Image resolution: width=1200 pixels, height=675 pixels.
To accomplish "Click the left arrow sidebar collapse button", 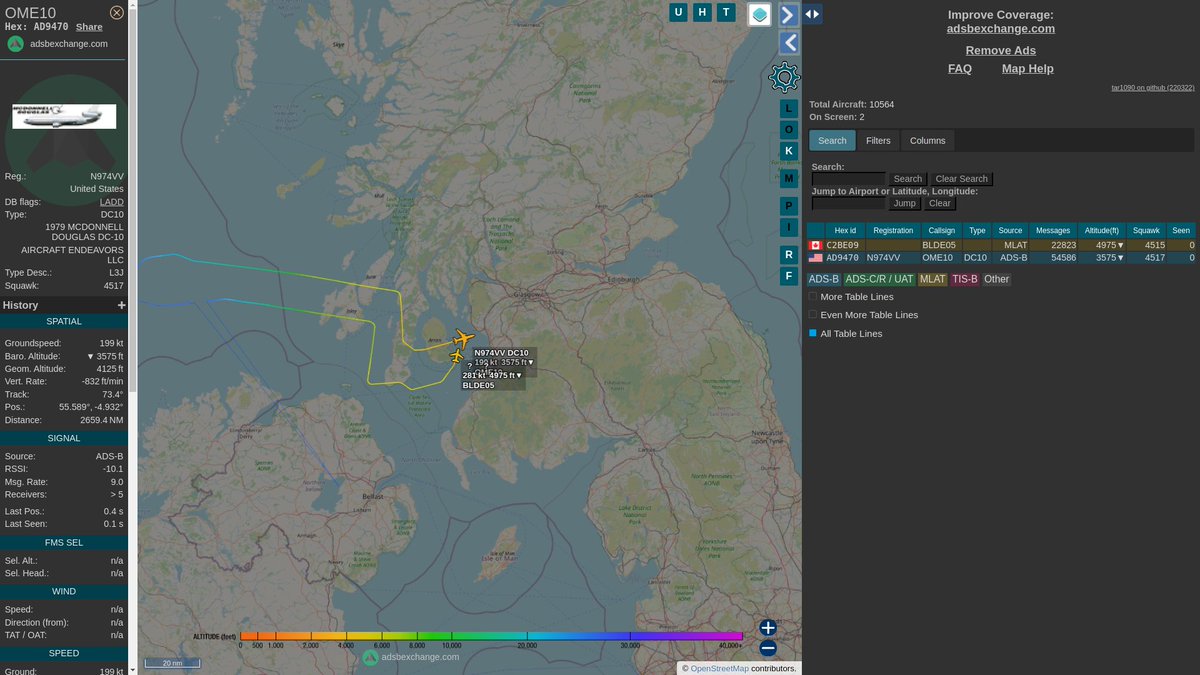I will pyautogui.click(x=788, y=42).
